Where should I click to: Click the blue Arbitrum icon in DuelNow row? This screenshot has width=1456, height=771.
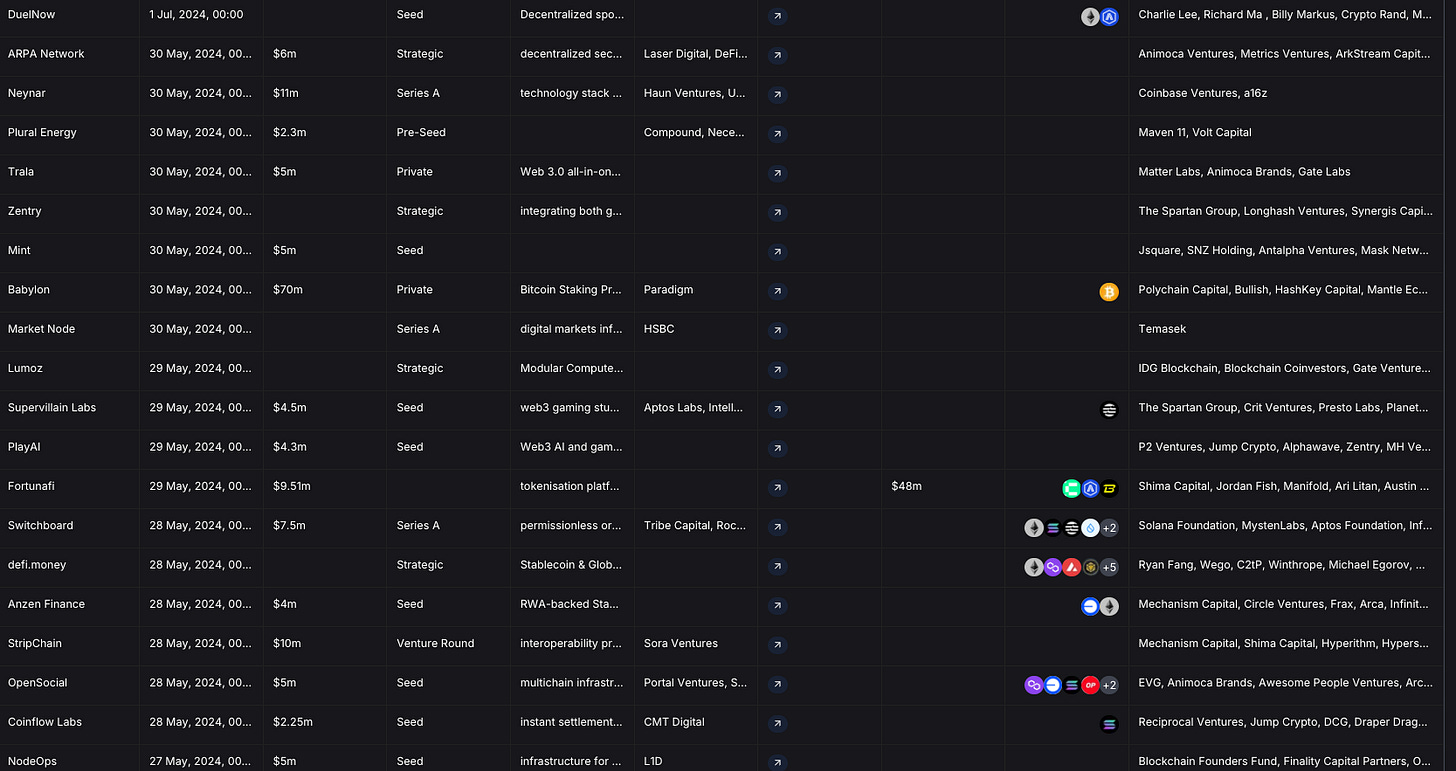pyautogui.click(x=1109, y=17)
